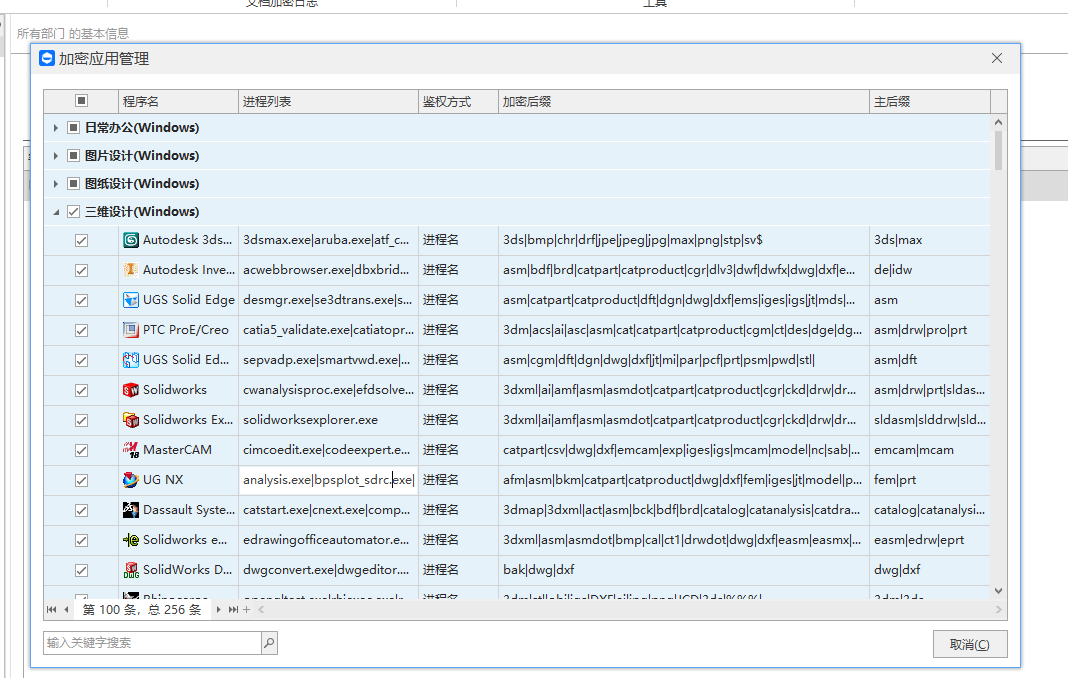Click the MasterCAM program icon

131,450
